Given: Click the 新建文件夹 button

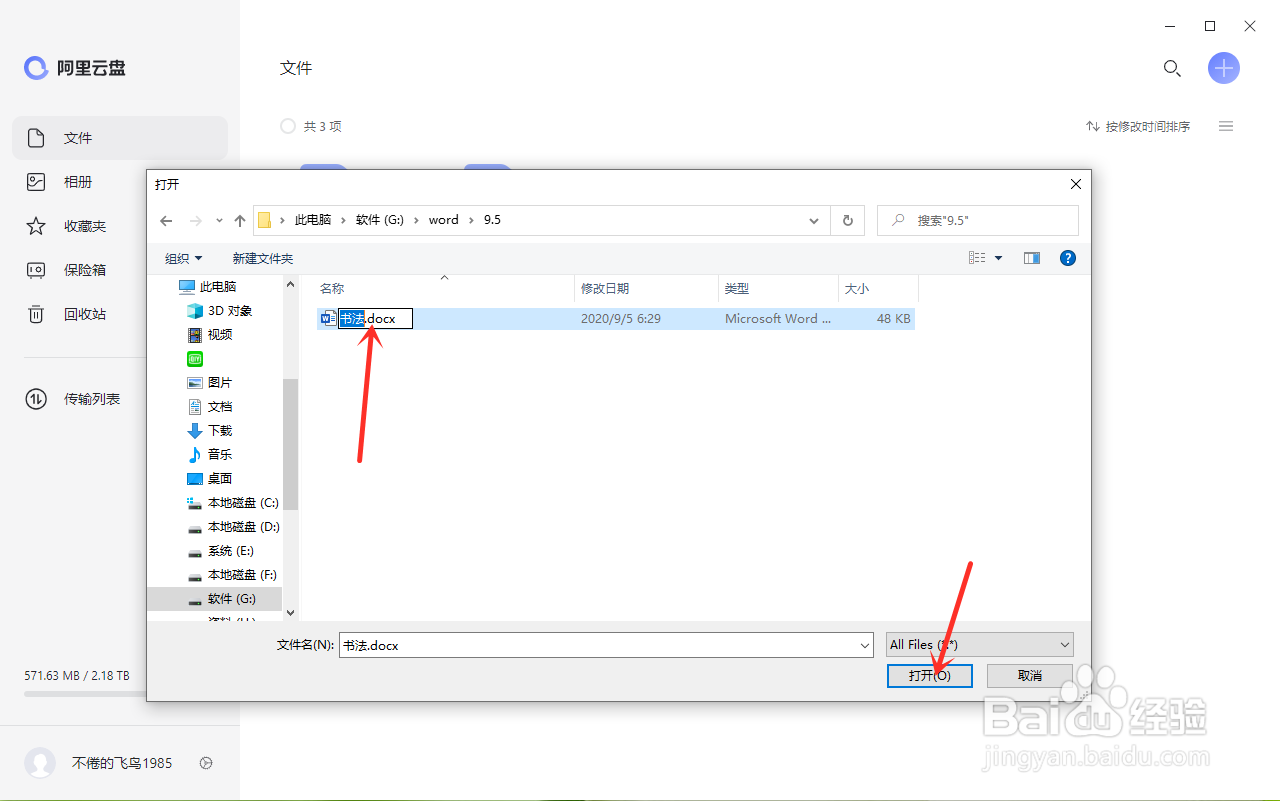Looking at the screenshot, I should [263, 258].
